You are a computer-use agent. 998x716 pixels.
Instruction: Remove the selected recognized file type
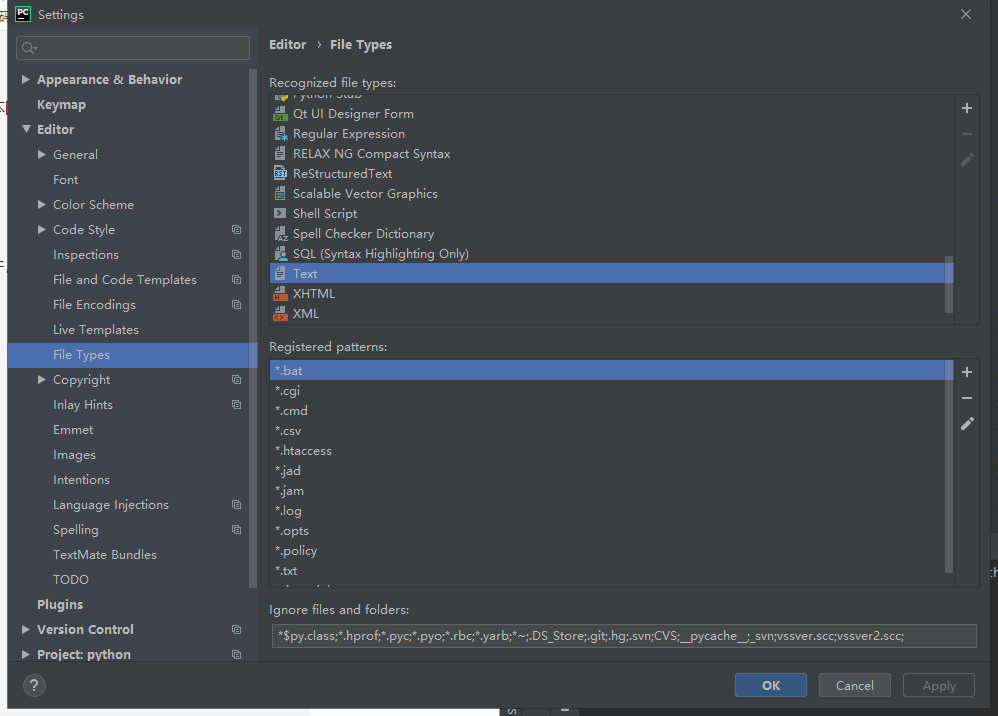(x=967, y=134)
